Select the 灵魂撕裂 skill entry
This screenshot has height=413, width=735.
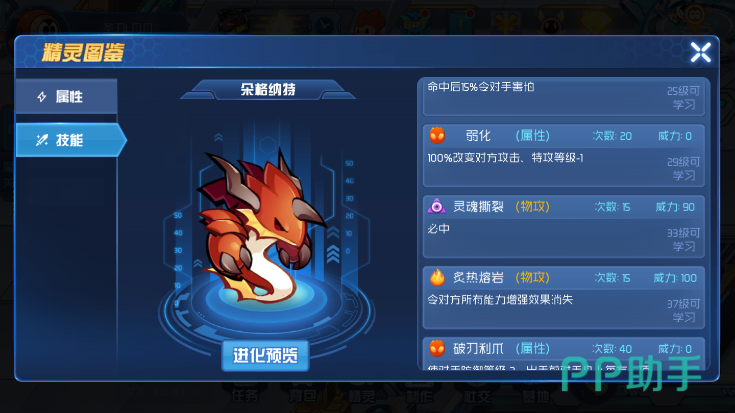563,226
